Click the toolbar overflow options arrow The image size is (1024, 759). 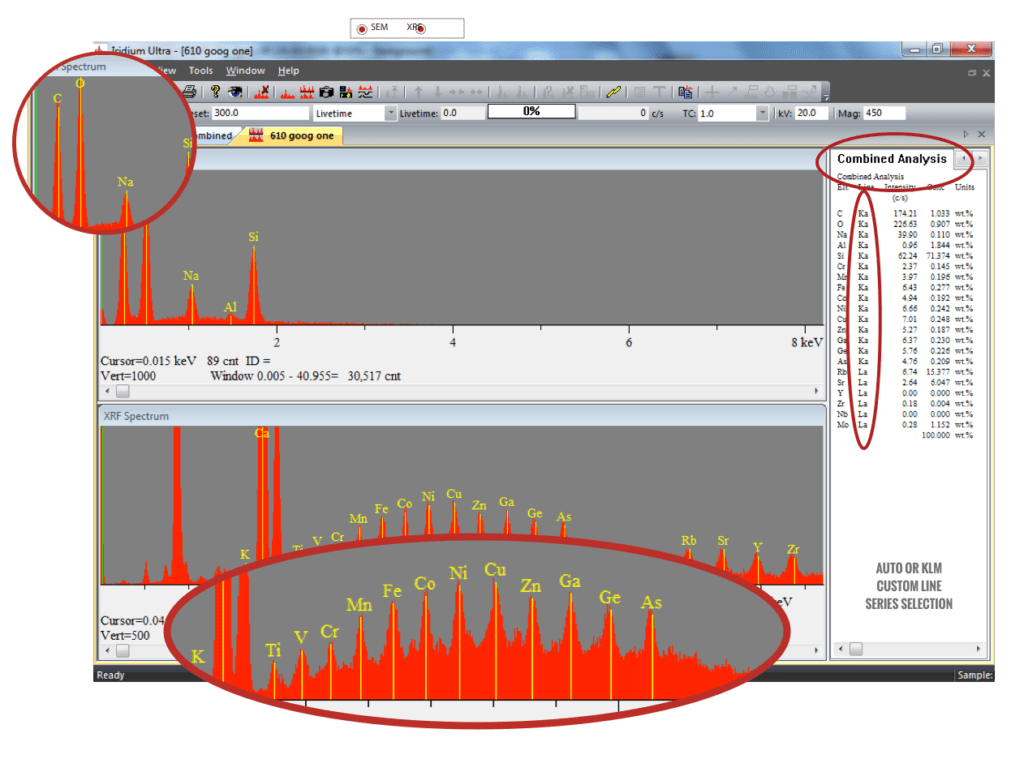point(825,96)
